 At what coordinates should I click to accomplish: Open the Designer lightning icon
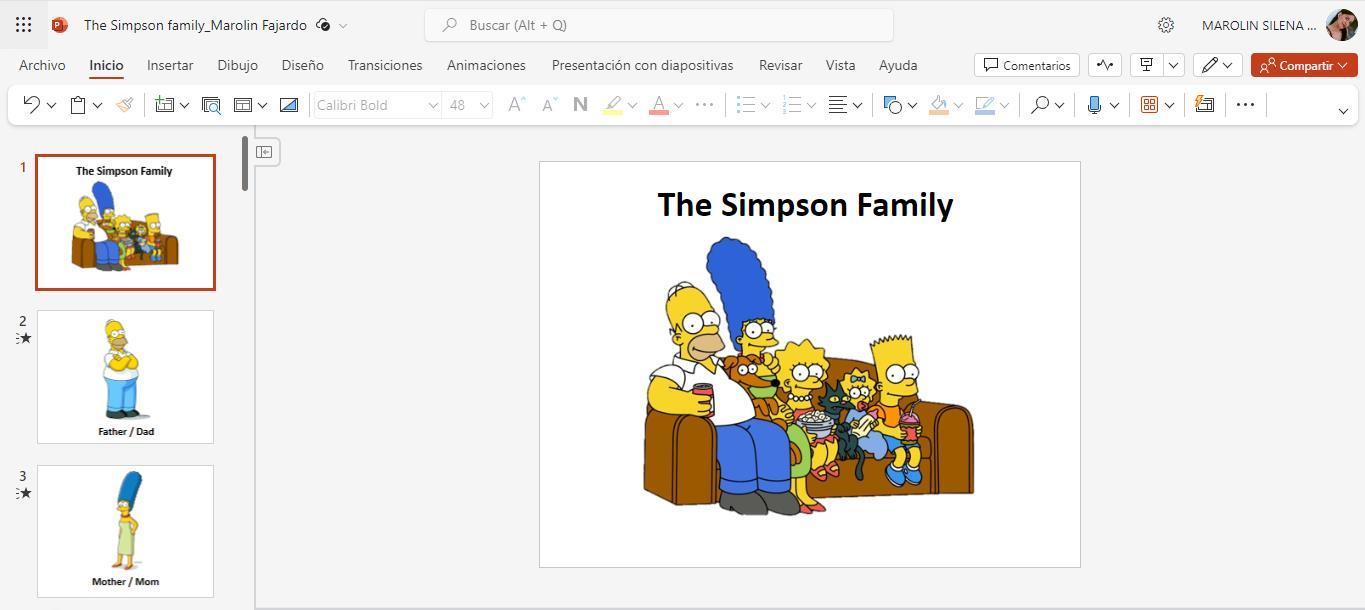(x=1204, y=104)
